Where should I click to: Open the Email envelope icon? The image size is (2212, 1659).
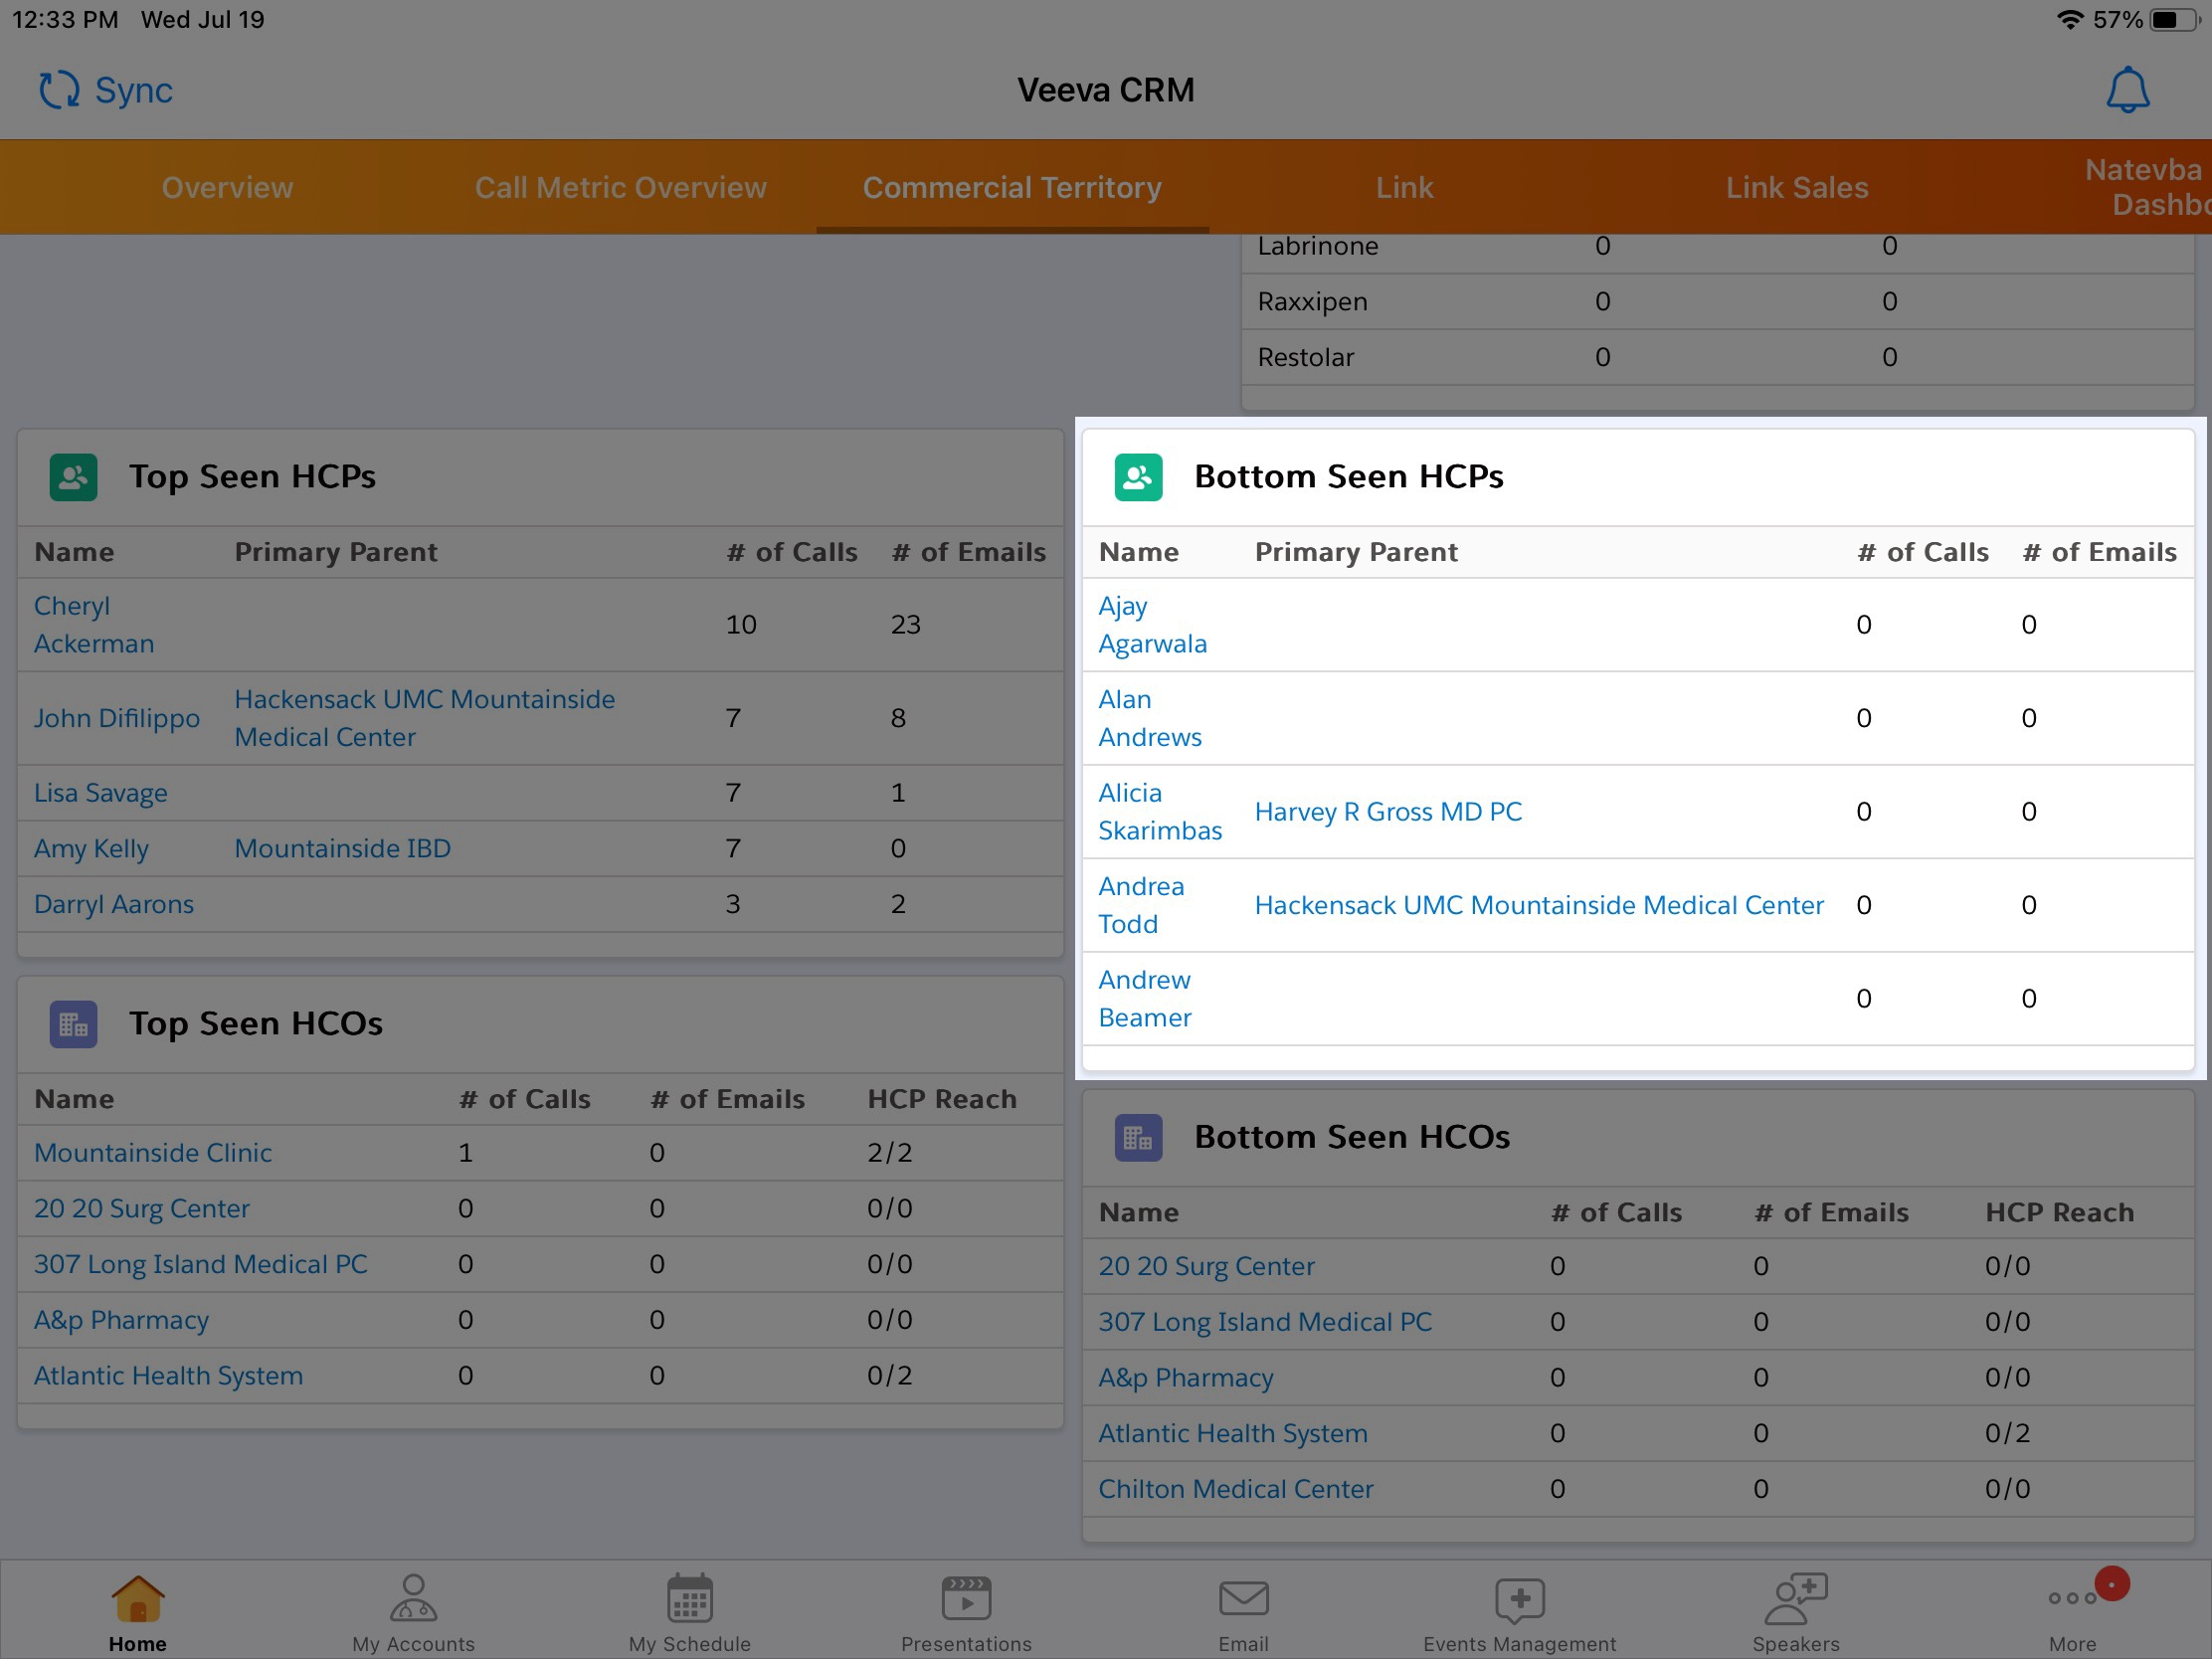click(1243, 1598)
